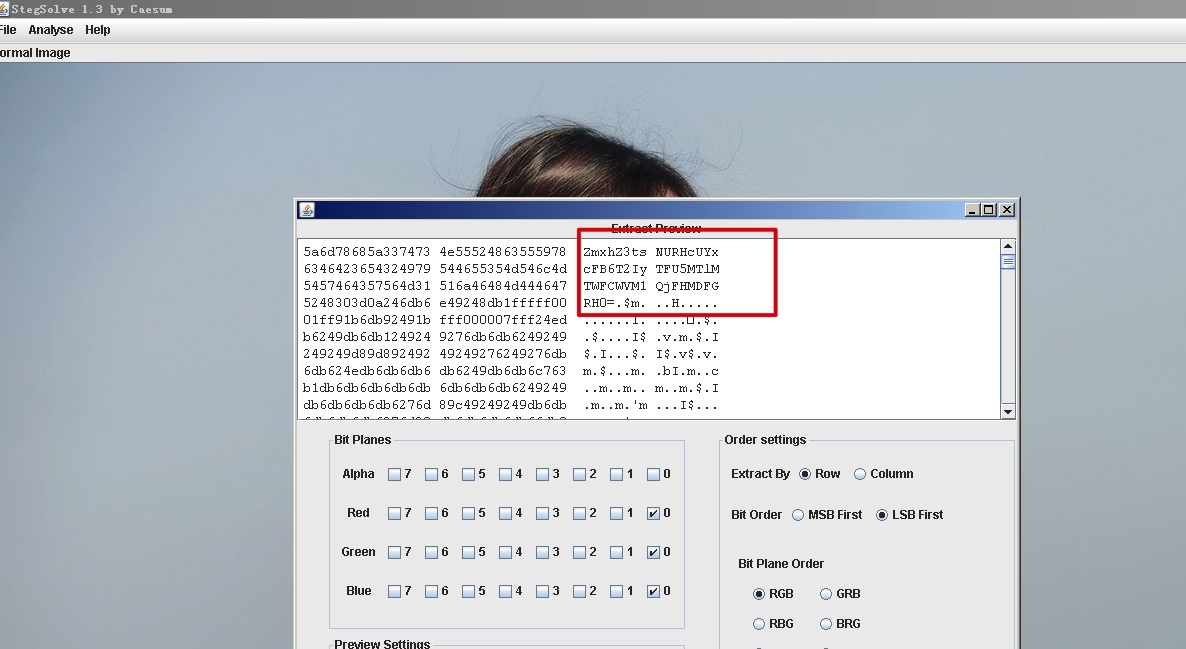The image size is (1186, 649).
Task: Select BRG bit plane order
Action: coord(826,624)
